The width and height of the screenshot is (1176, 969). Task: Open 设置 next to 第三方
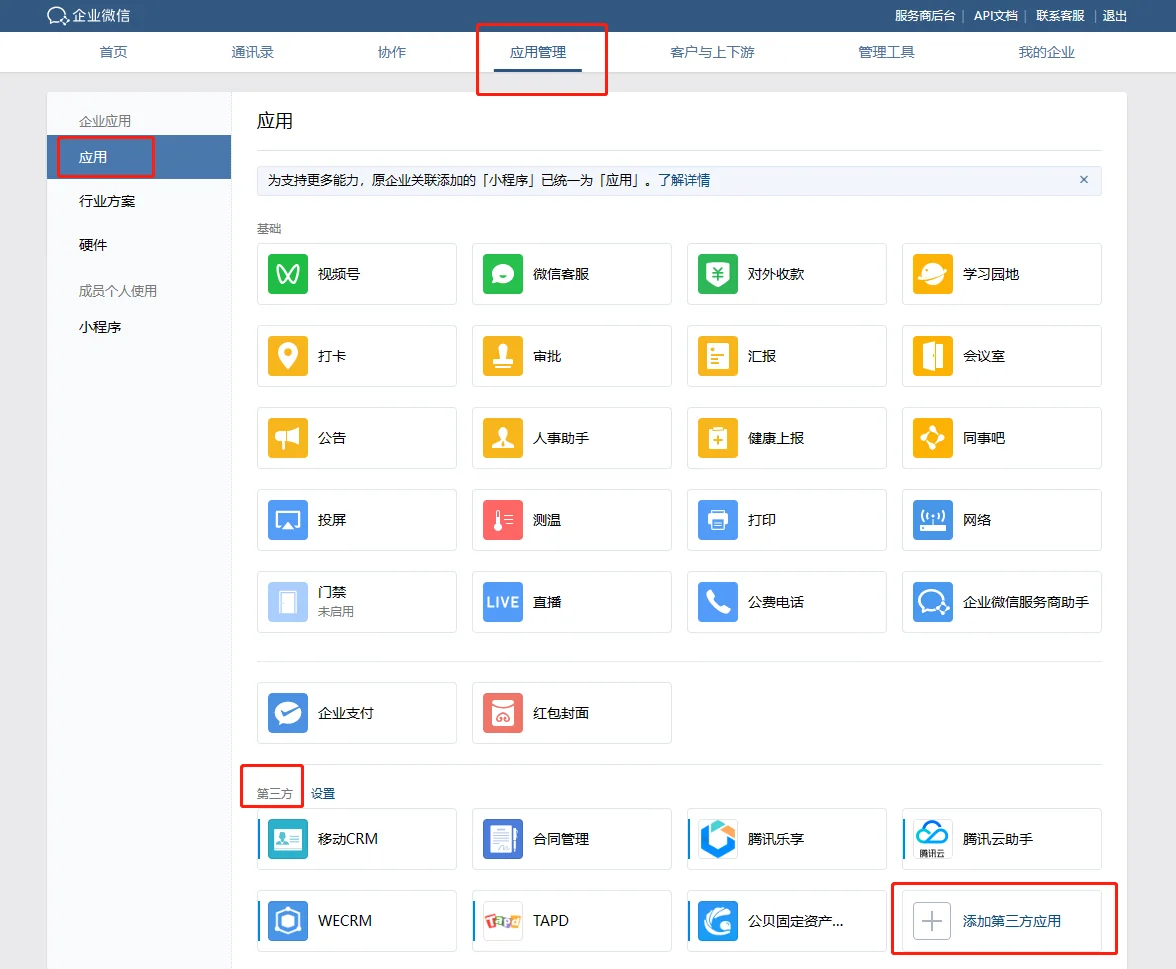pos(322,794)
